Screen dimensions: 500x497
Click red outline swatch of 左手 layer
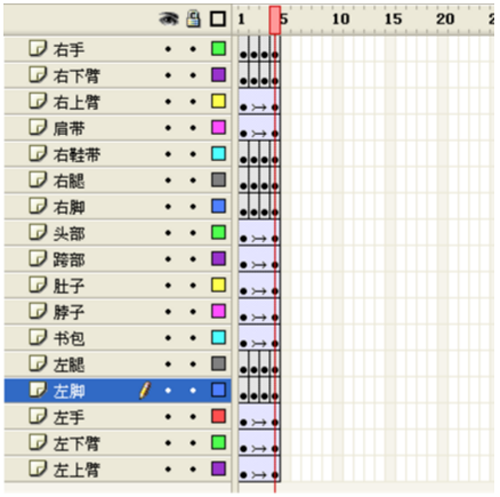219,416
